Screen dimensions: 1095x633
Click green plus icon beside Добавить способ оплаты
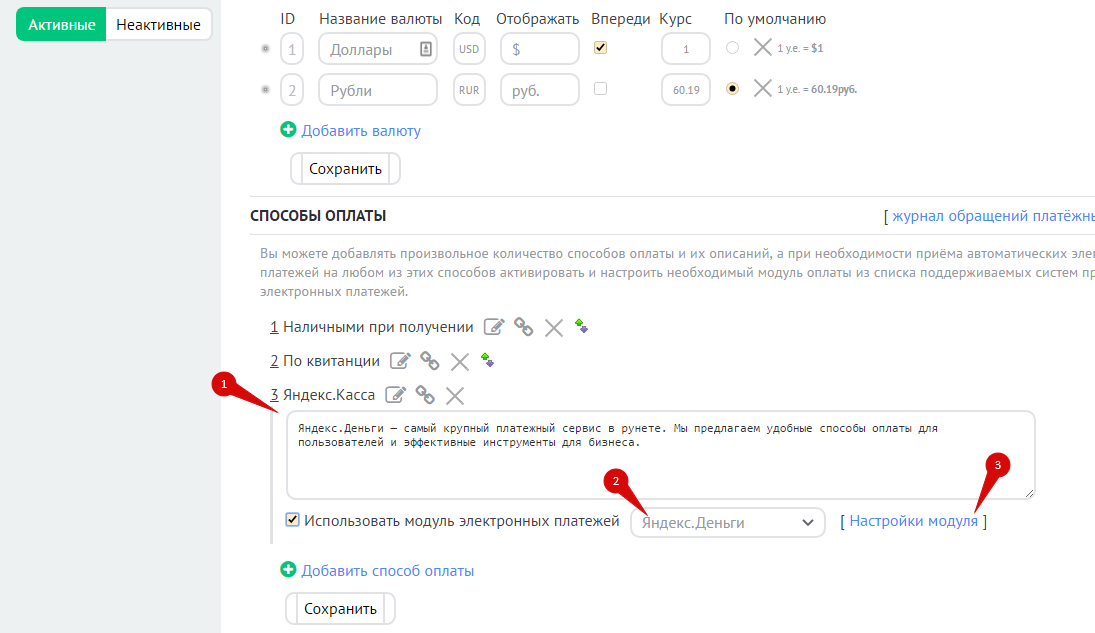tap(289, 570)
